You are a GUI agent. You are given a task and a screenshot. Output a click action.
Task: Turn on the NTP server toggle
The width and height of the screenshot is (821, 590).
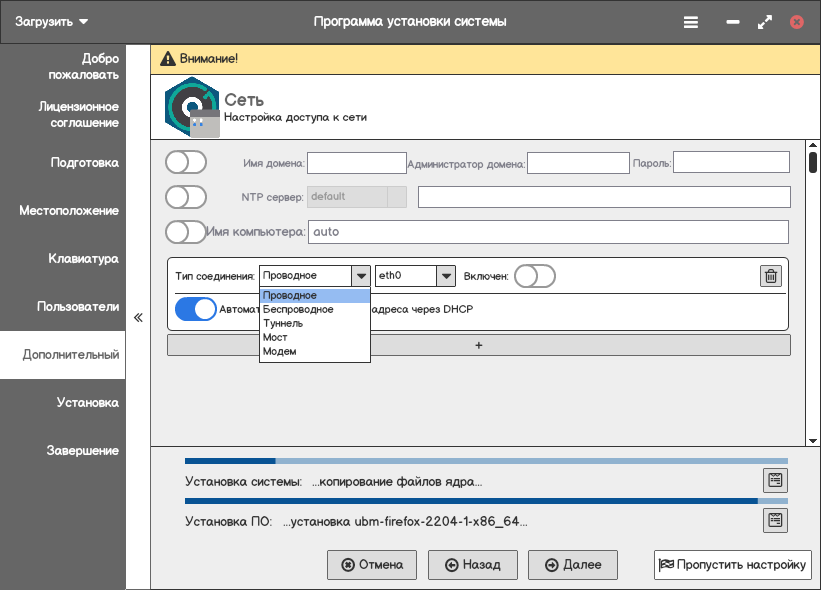coord(186,196)
